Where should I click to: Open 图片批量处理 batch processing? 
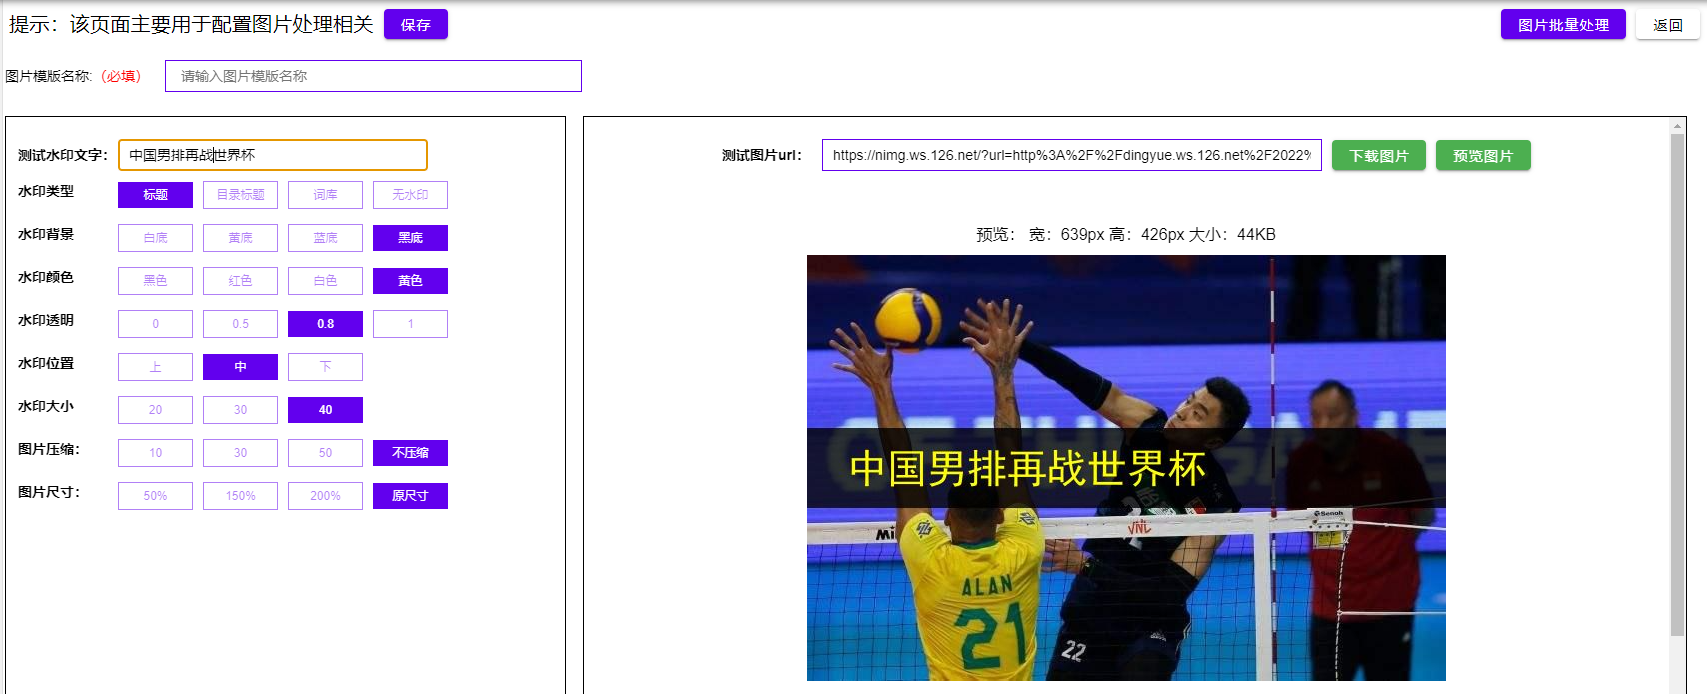(x=1563, y=24)
